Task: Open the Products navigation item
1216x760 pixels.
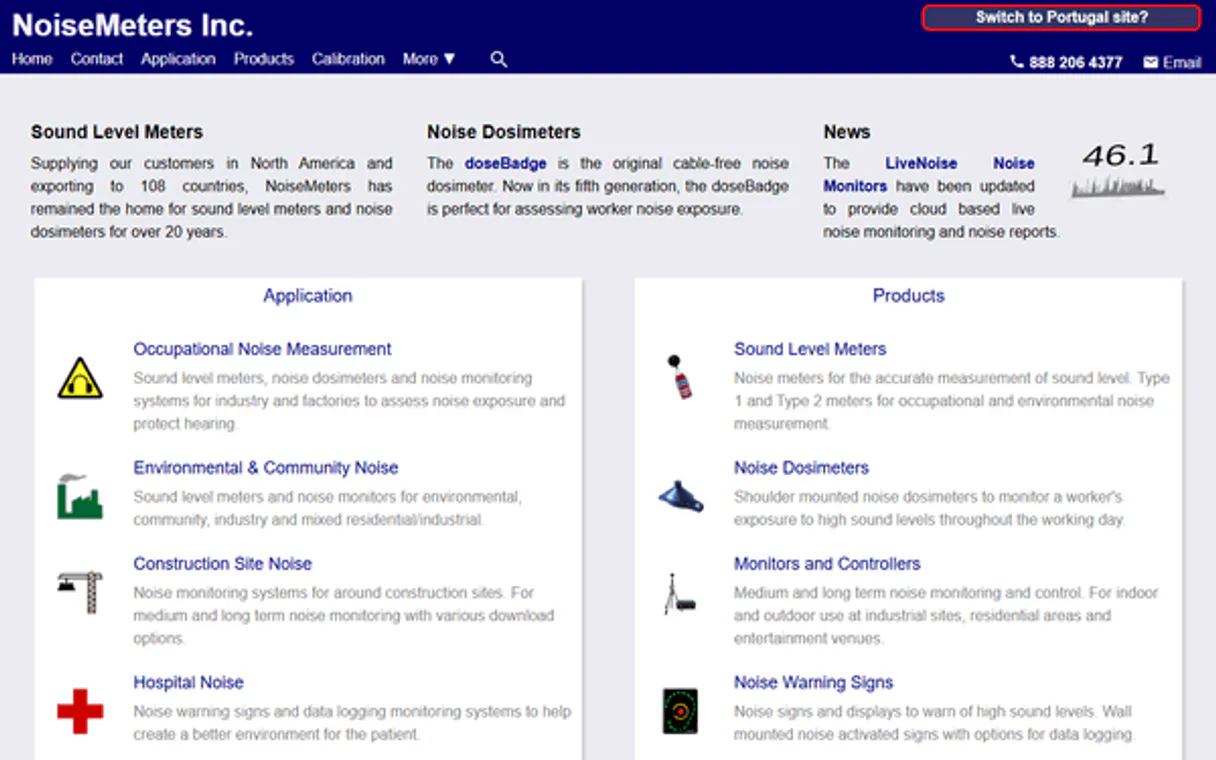Action: pyautogui.click(x=264, y=59)
